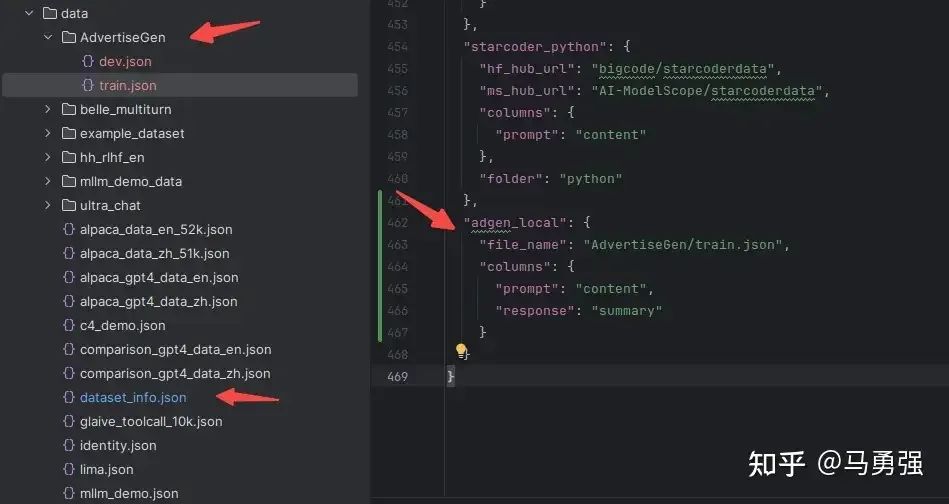The height and width of the screenshot is (504, 949).
Task: Click the JSON icon beside dev.json
Action: (x=88, y=61)
